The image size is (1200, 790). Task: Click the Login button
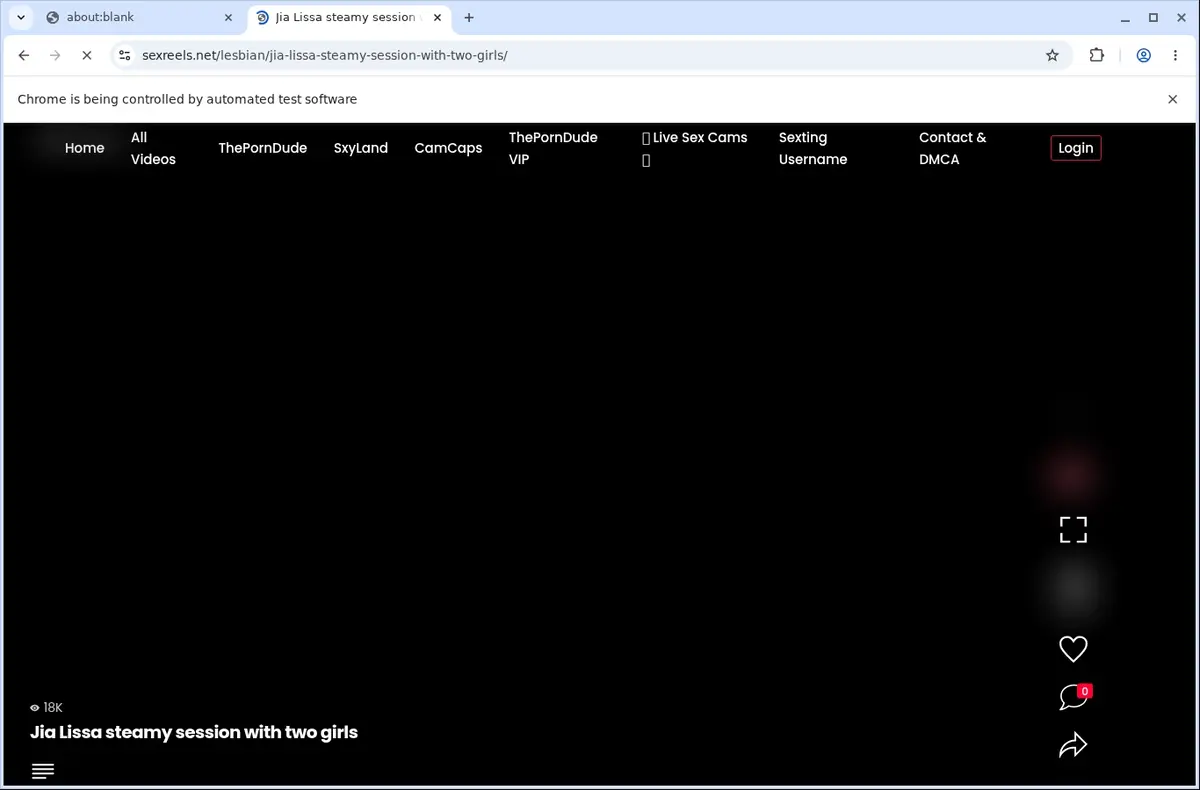1076,148
